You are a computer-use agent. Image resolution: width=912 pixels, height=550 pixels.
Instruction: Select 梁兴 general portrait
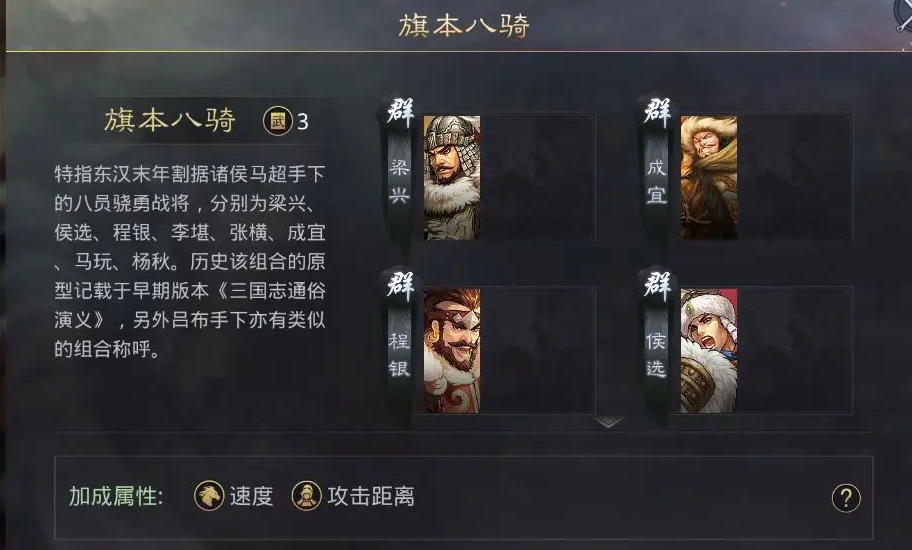point(452,177)
